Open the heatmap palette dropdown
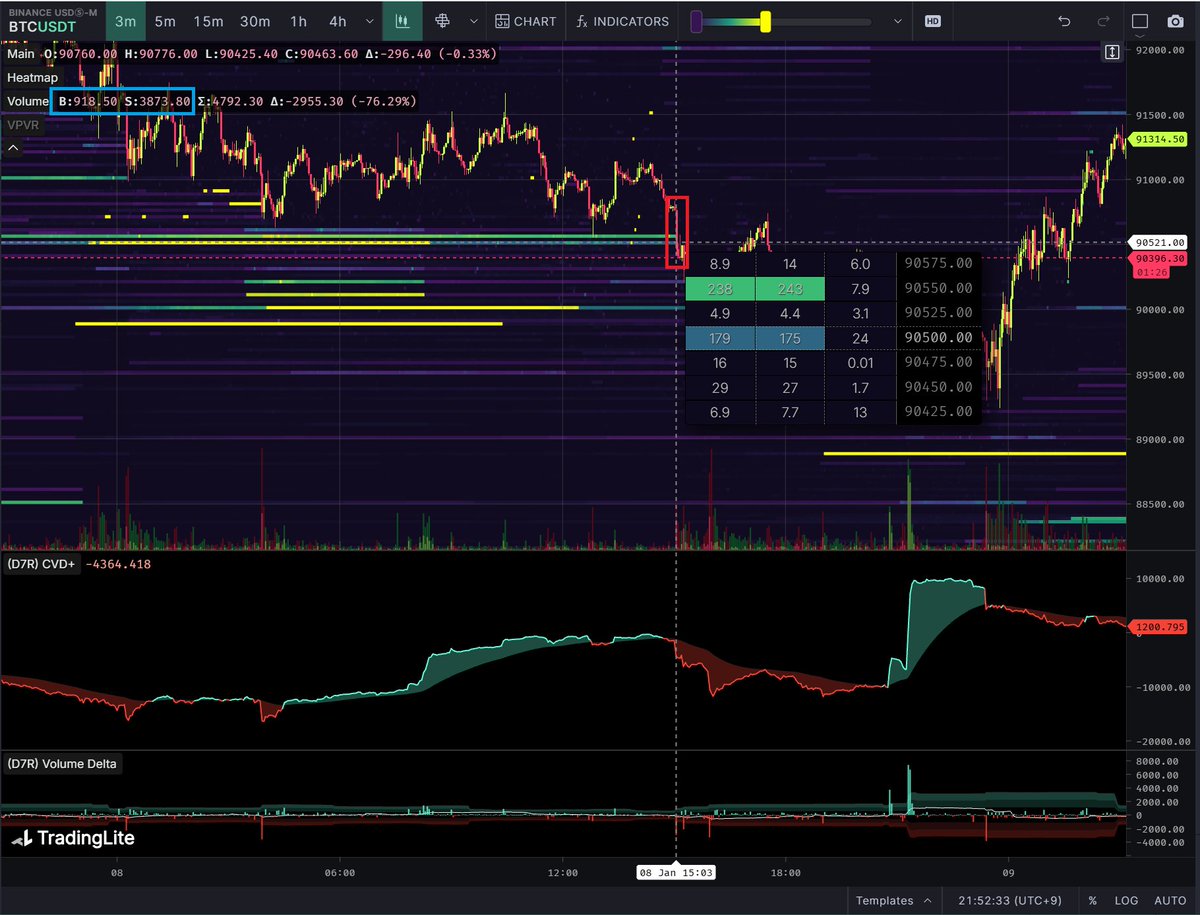This screenshot has width=1200, height=915. 895,20
